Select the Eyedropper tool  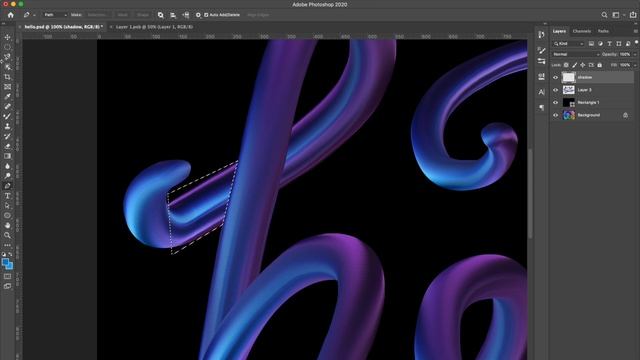[x=7, y=96]
